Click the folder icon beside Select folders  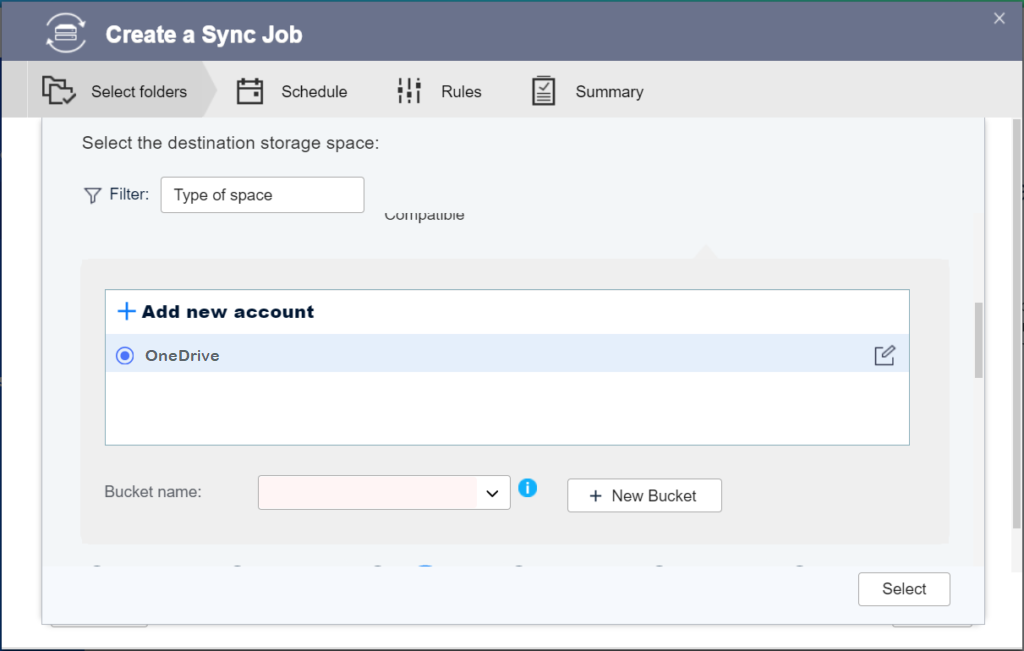[59, 91]
